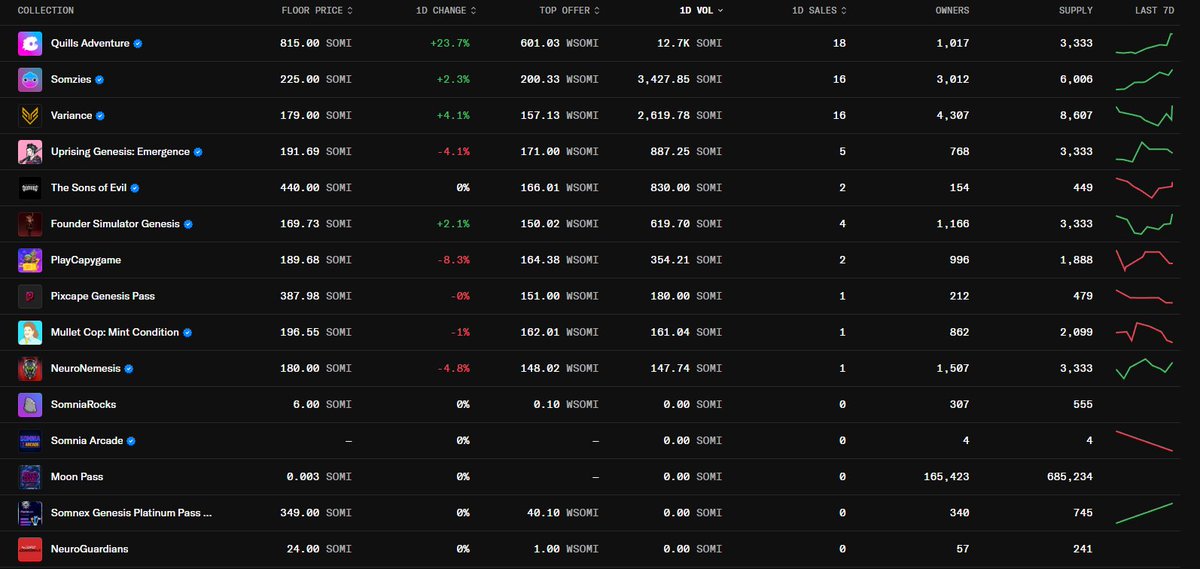The image size is (1200, 569).
Task: View the Somnex Genesis Platinum Pass sparkline
Action: click(x=1144, y=513)
